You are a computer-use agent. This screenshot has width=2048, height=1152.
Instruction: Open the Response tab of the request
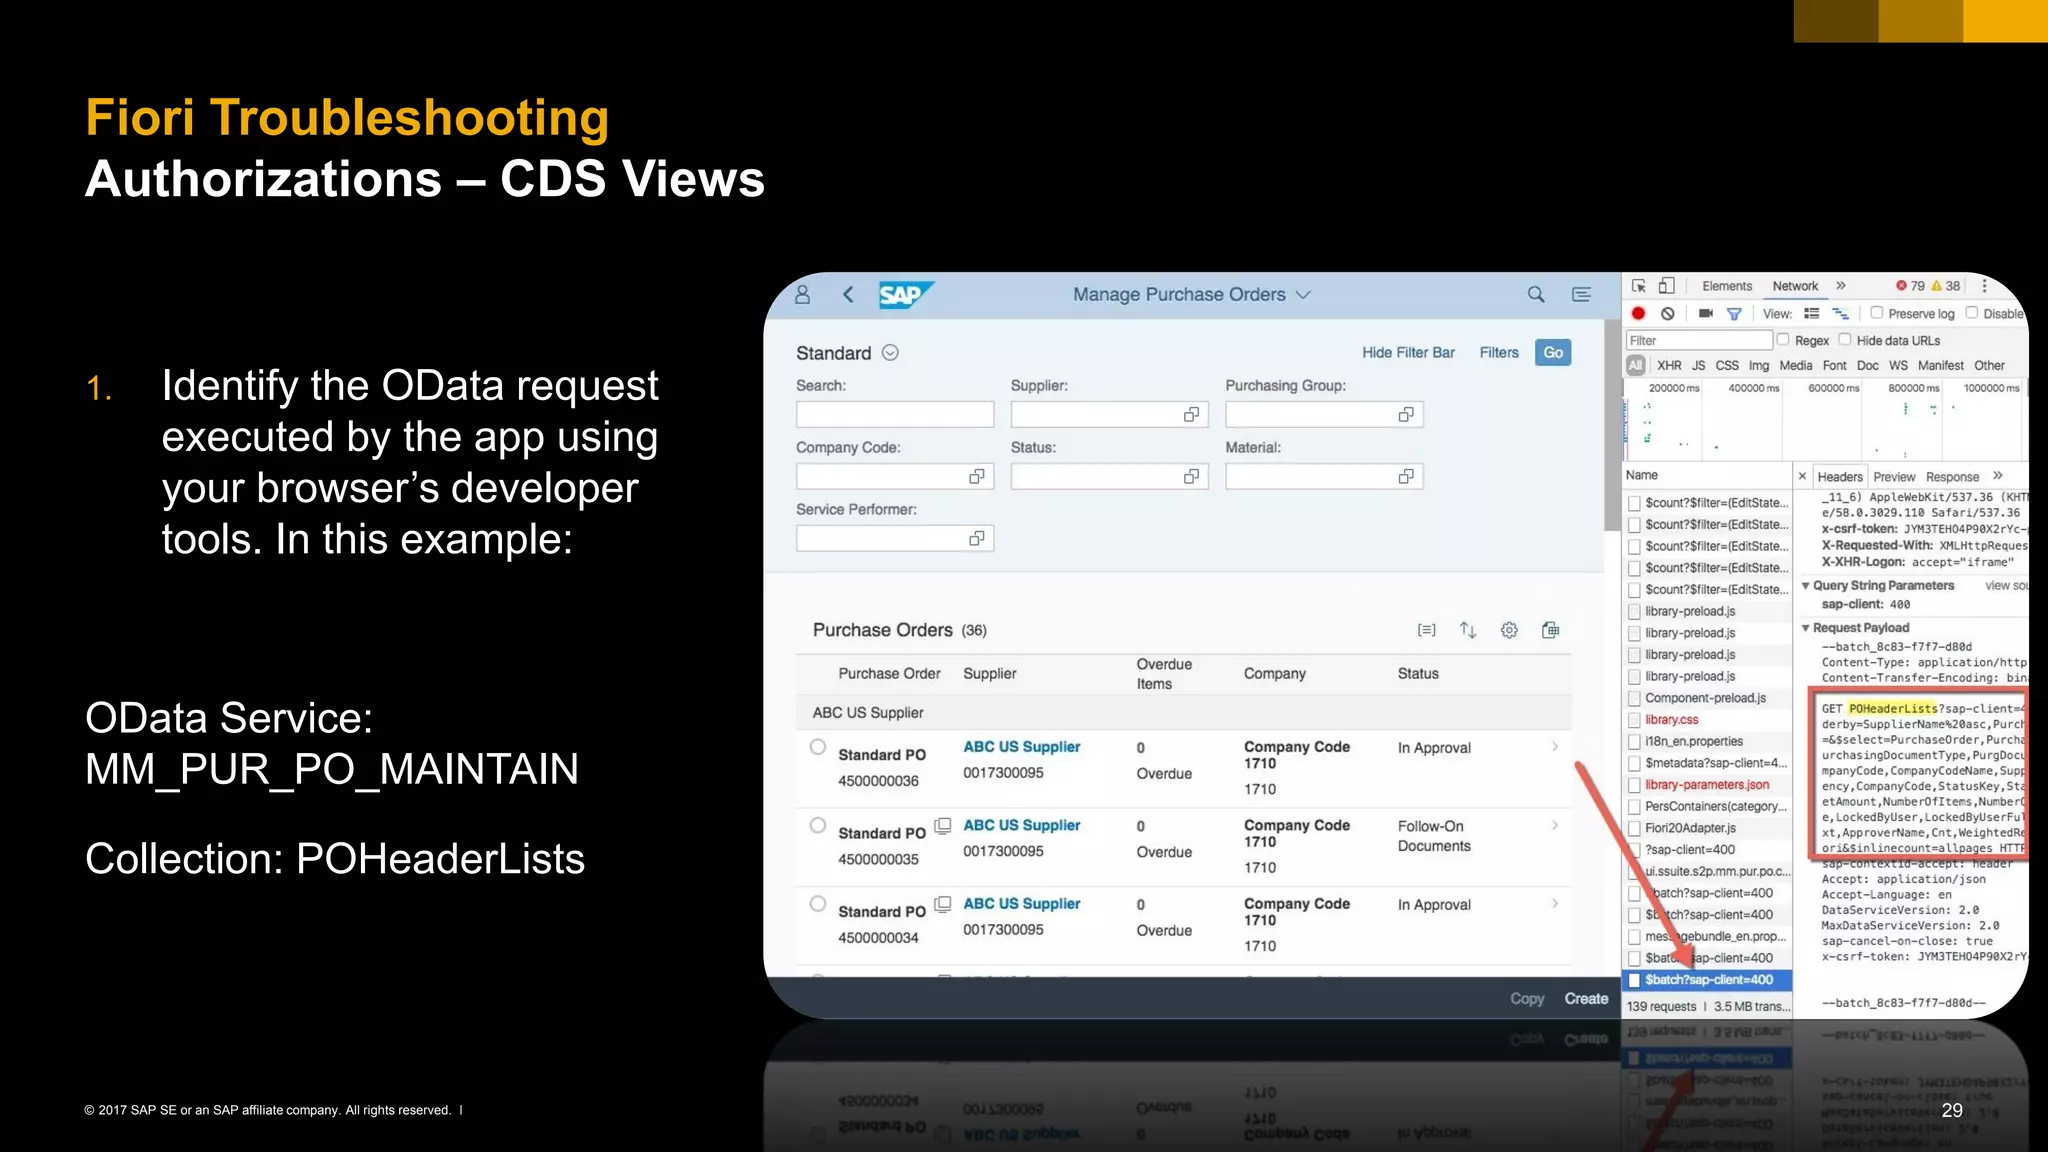(1952, 477)
